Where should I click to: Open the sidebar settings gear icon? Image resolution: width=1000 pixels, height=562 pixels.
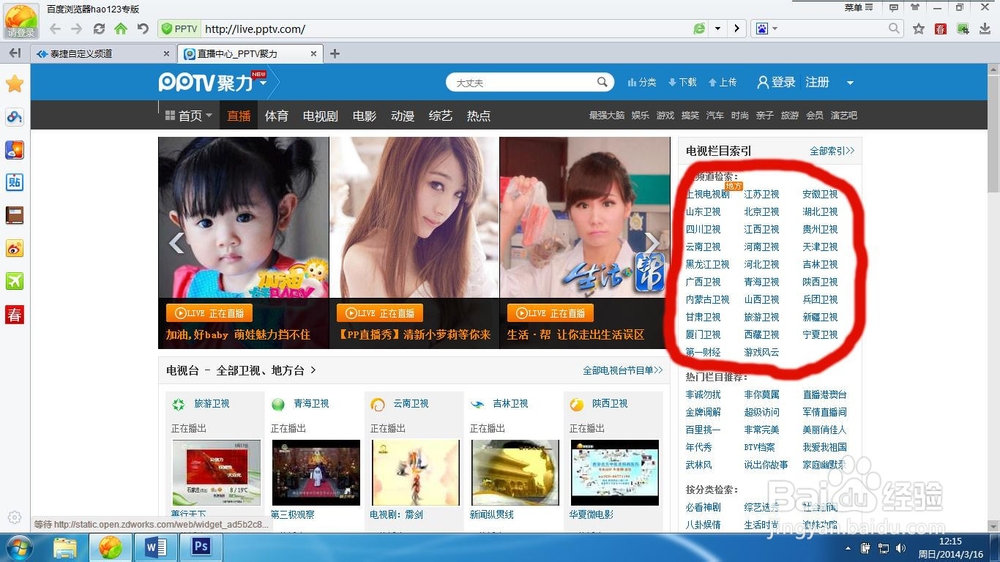pos(15,517)
